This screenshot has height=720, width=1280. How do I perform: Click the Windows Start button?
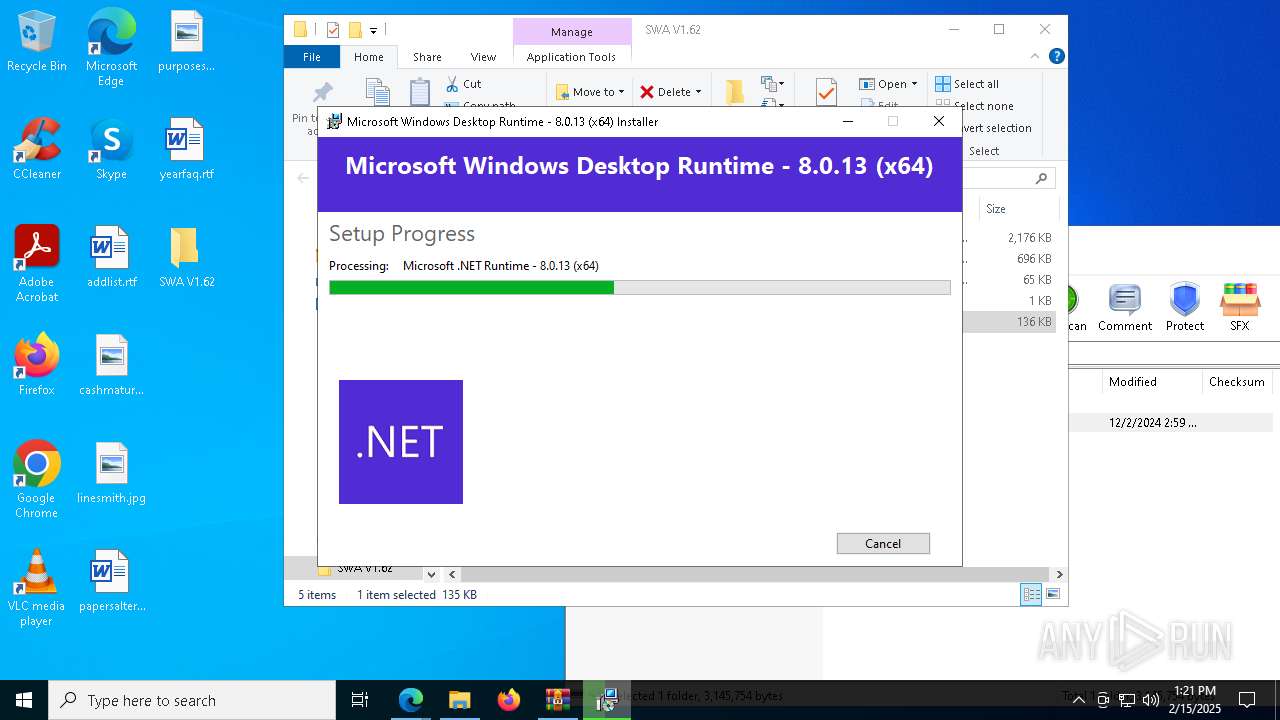pyautogui.click(x=24, y=700)
